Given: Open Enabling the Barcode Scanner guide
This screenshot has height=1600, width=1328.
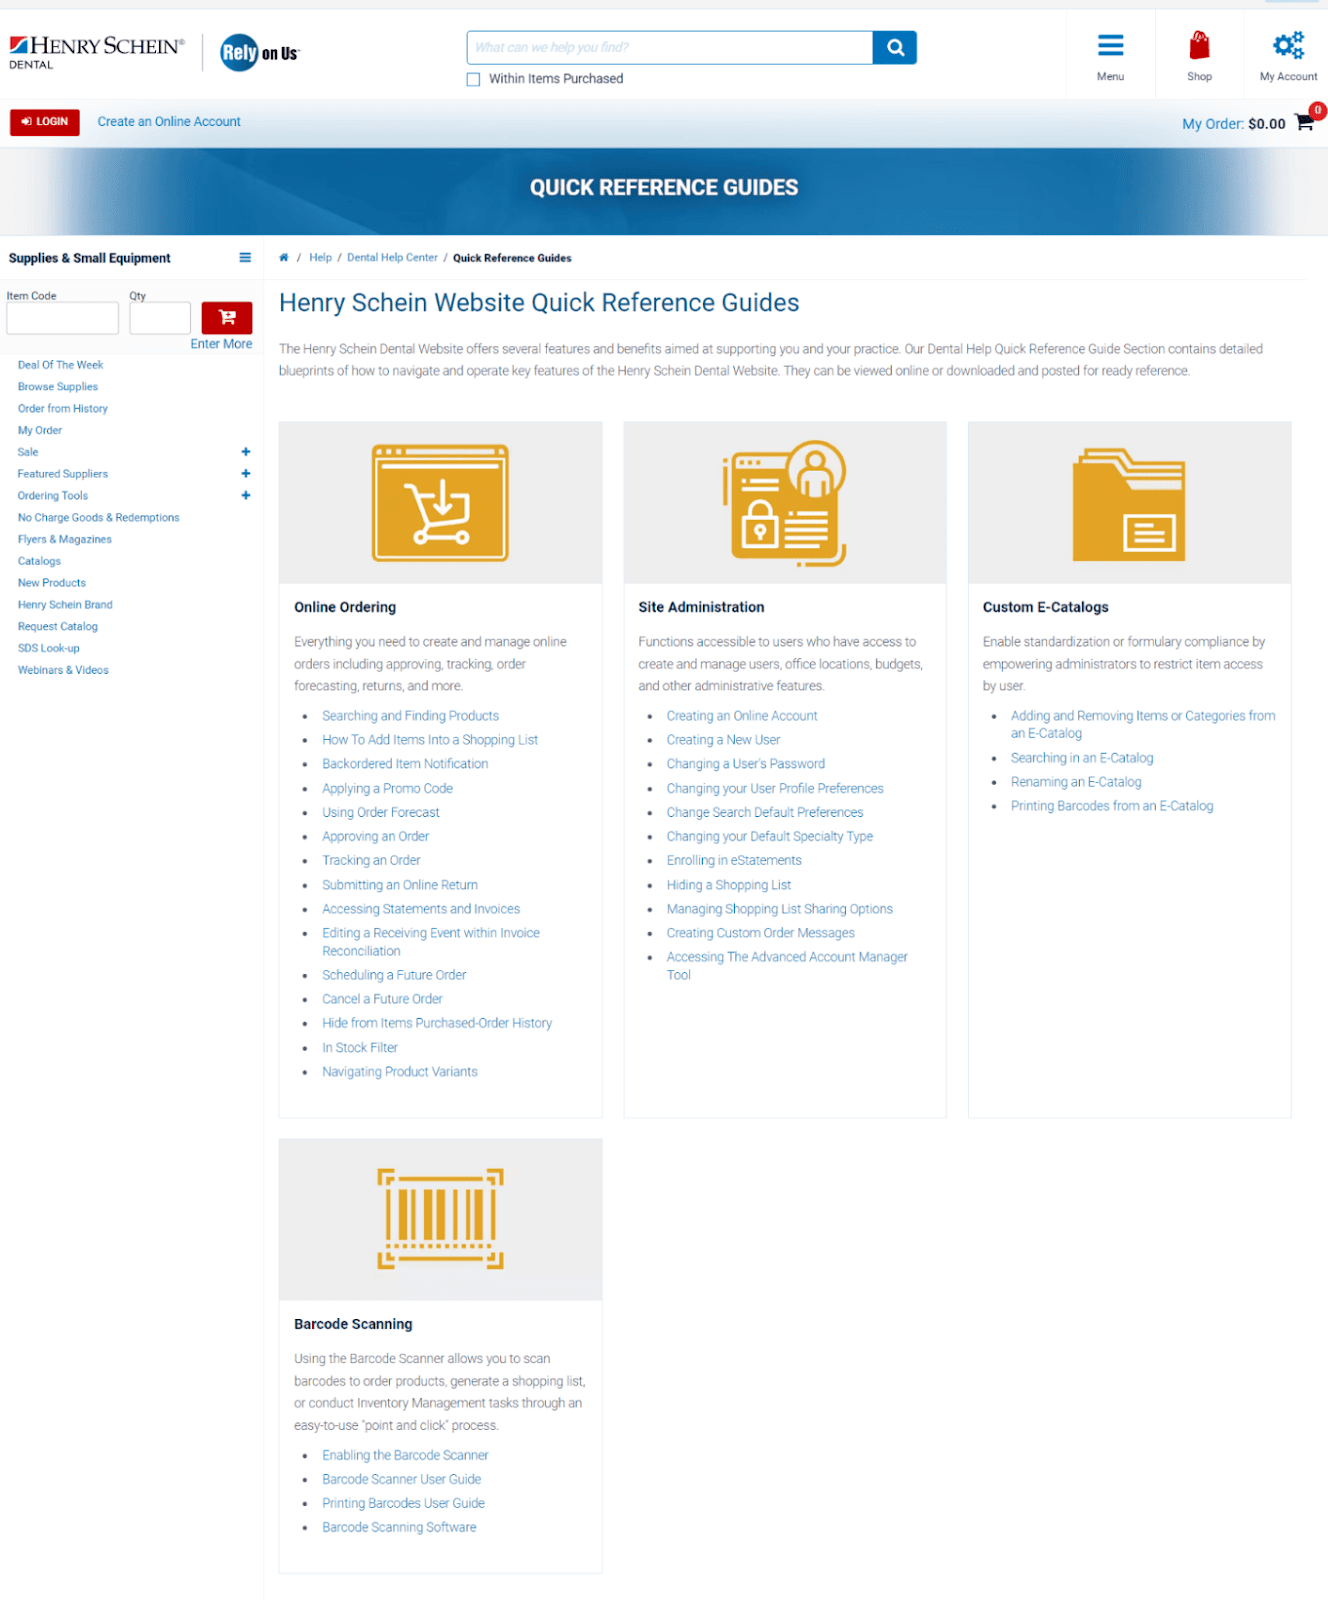Looking at the screenshot, I should pos(405,1456).
